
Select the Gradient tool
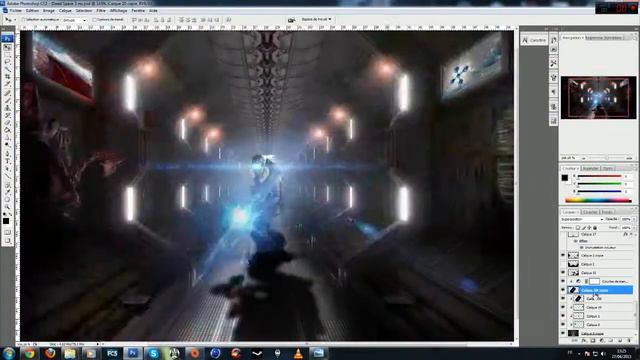click(8, 130)
